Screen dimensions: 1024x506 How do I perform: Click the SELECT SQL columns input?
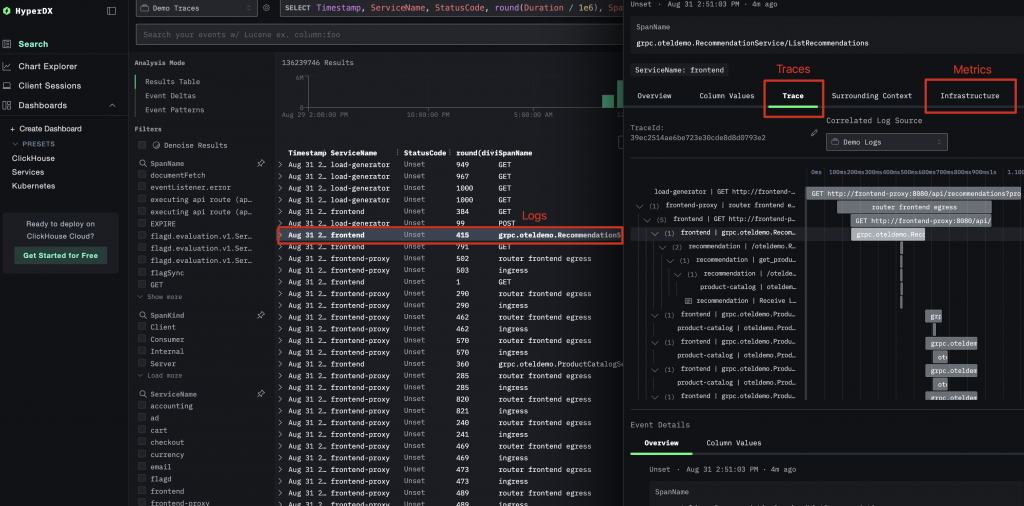(451, 8)
